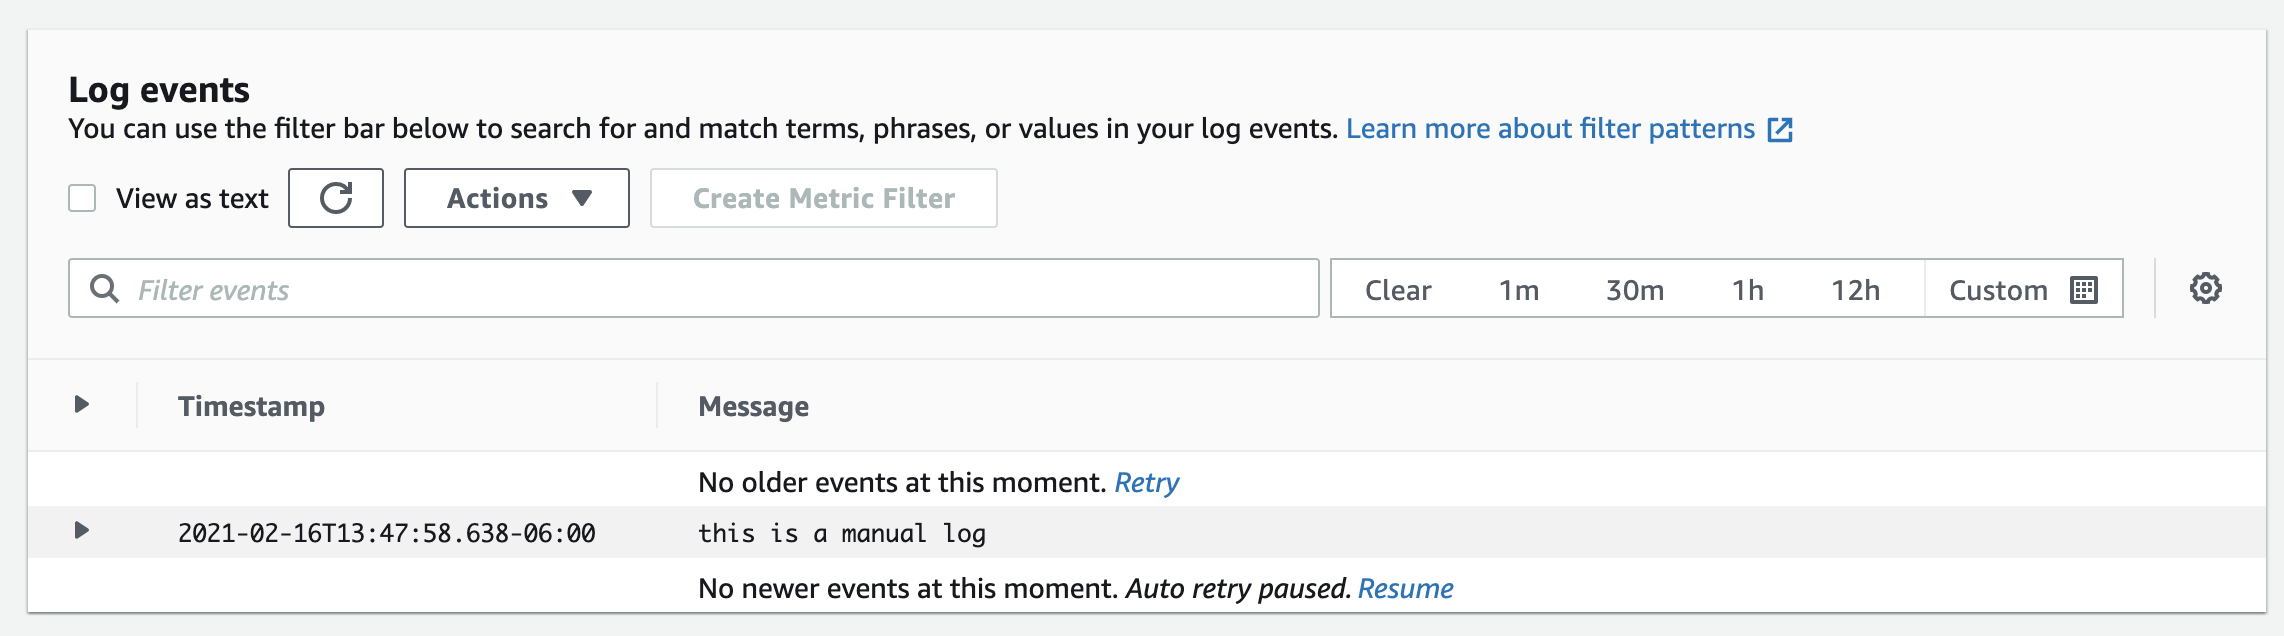The width and height of the screenshot is (2284, 636).
Task: Clear the selected time range
Action: [1397, 290]
